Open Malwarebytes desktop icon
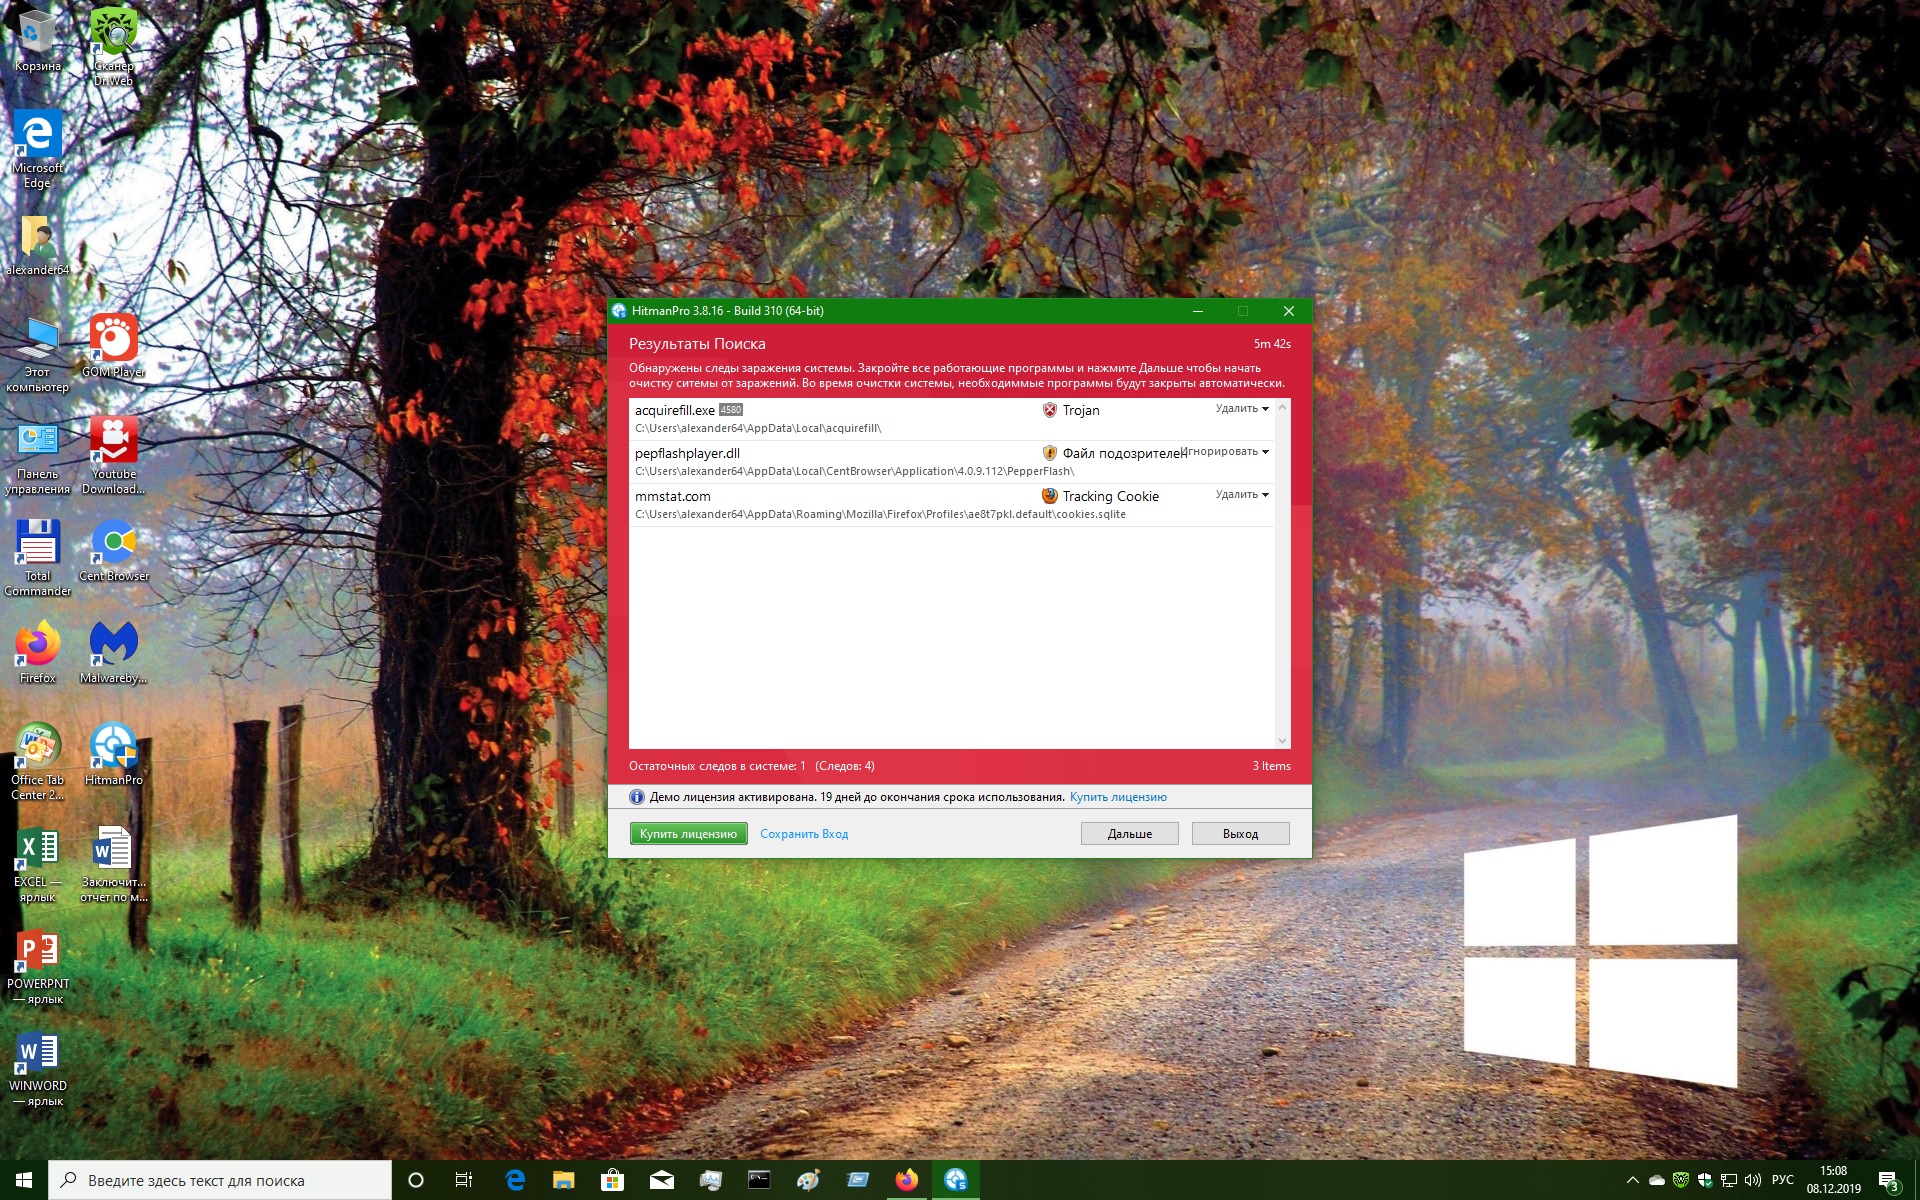The width and height of the screenshot is (1920, 1200). click(x=113, y=645)
